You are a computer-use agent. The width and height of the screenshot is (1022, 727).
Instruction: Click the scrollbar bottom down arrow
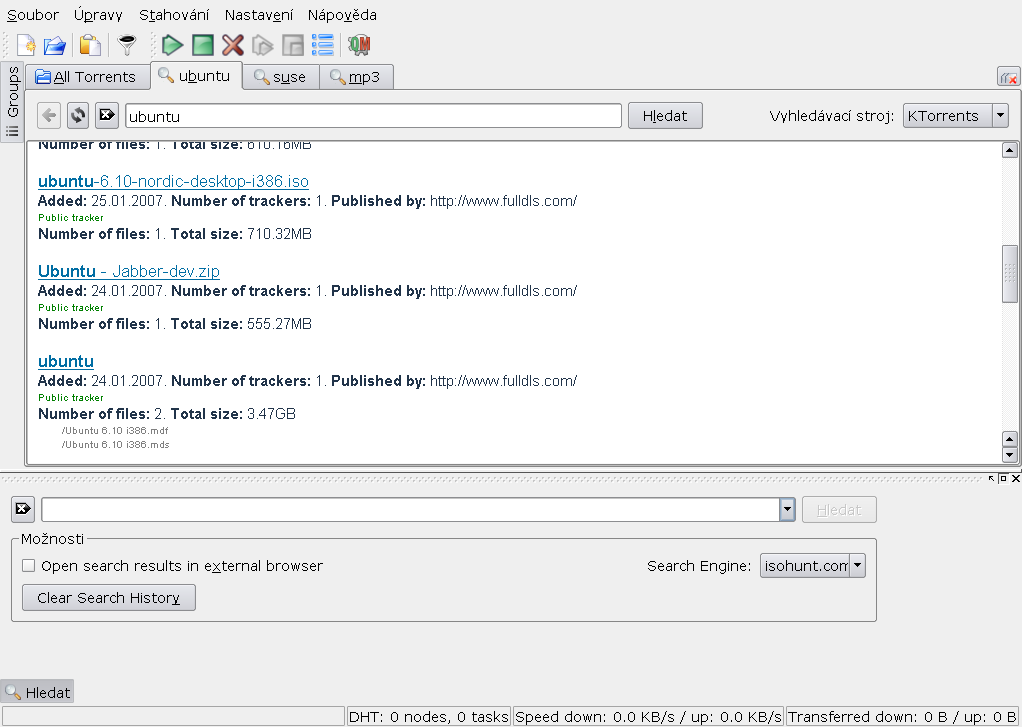click(x=1009, y=454)
